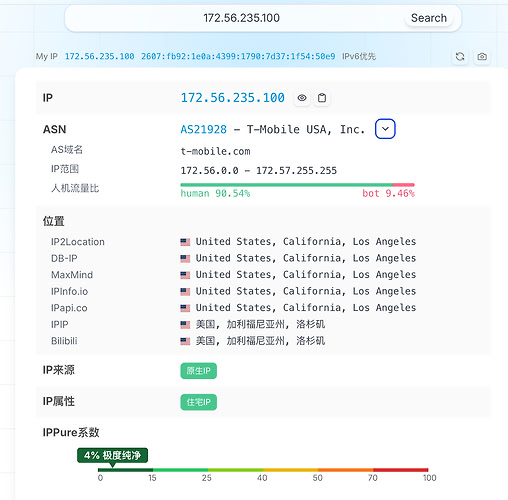Click the 住宅IP attribute badge

point(199,402)
